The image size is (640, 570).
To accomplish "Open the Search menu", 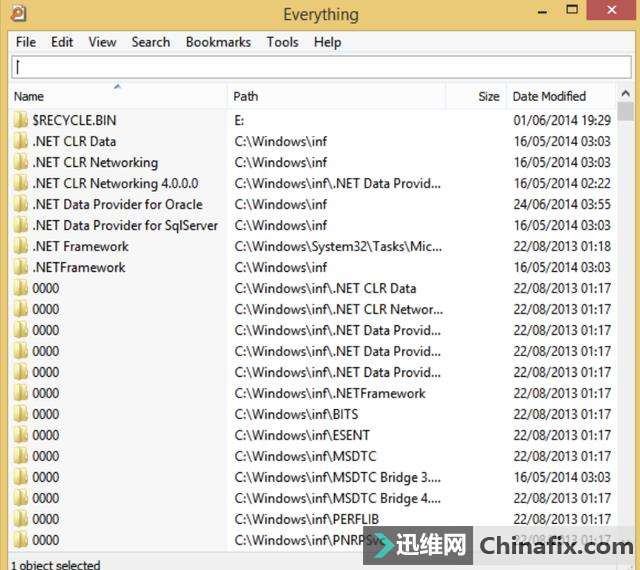I will click(x=151, y=42).
